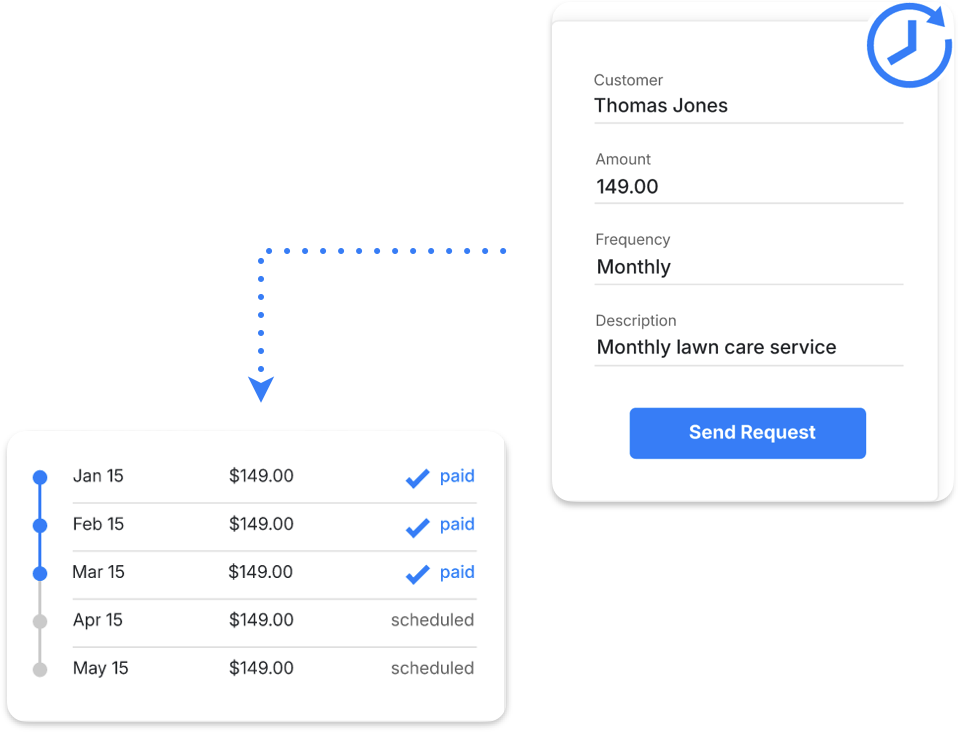Click the paid status for Mar 15
This screenshot has width=960, height=732.
point(457,572)
